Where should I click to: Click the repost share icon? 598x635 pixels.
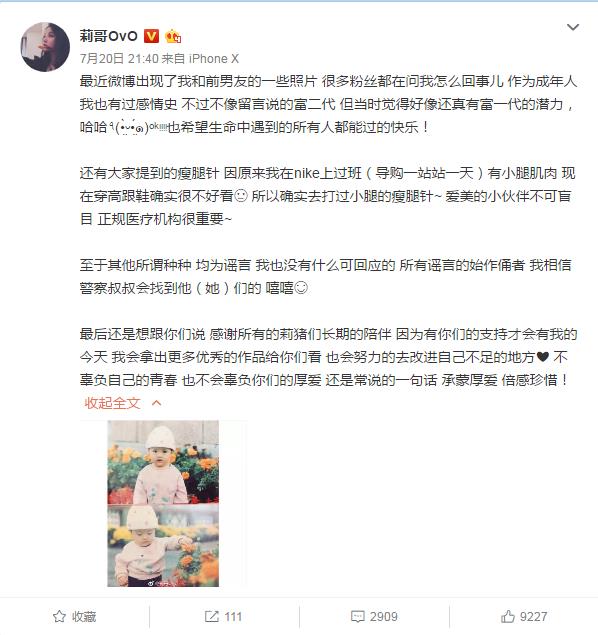211,616
